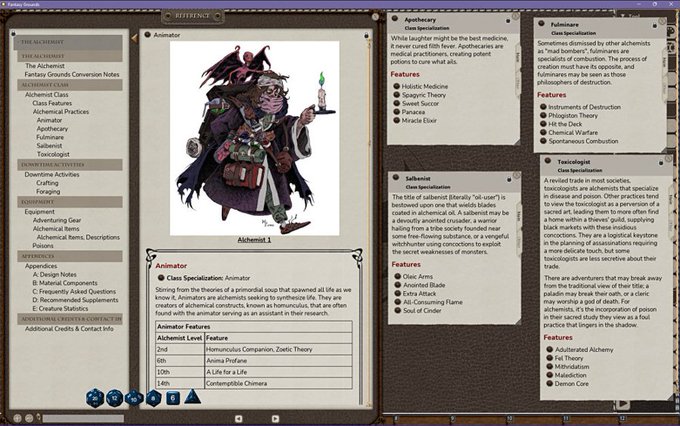Go to previous reference page

click(x=239, y=418)
